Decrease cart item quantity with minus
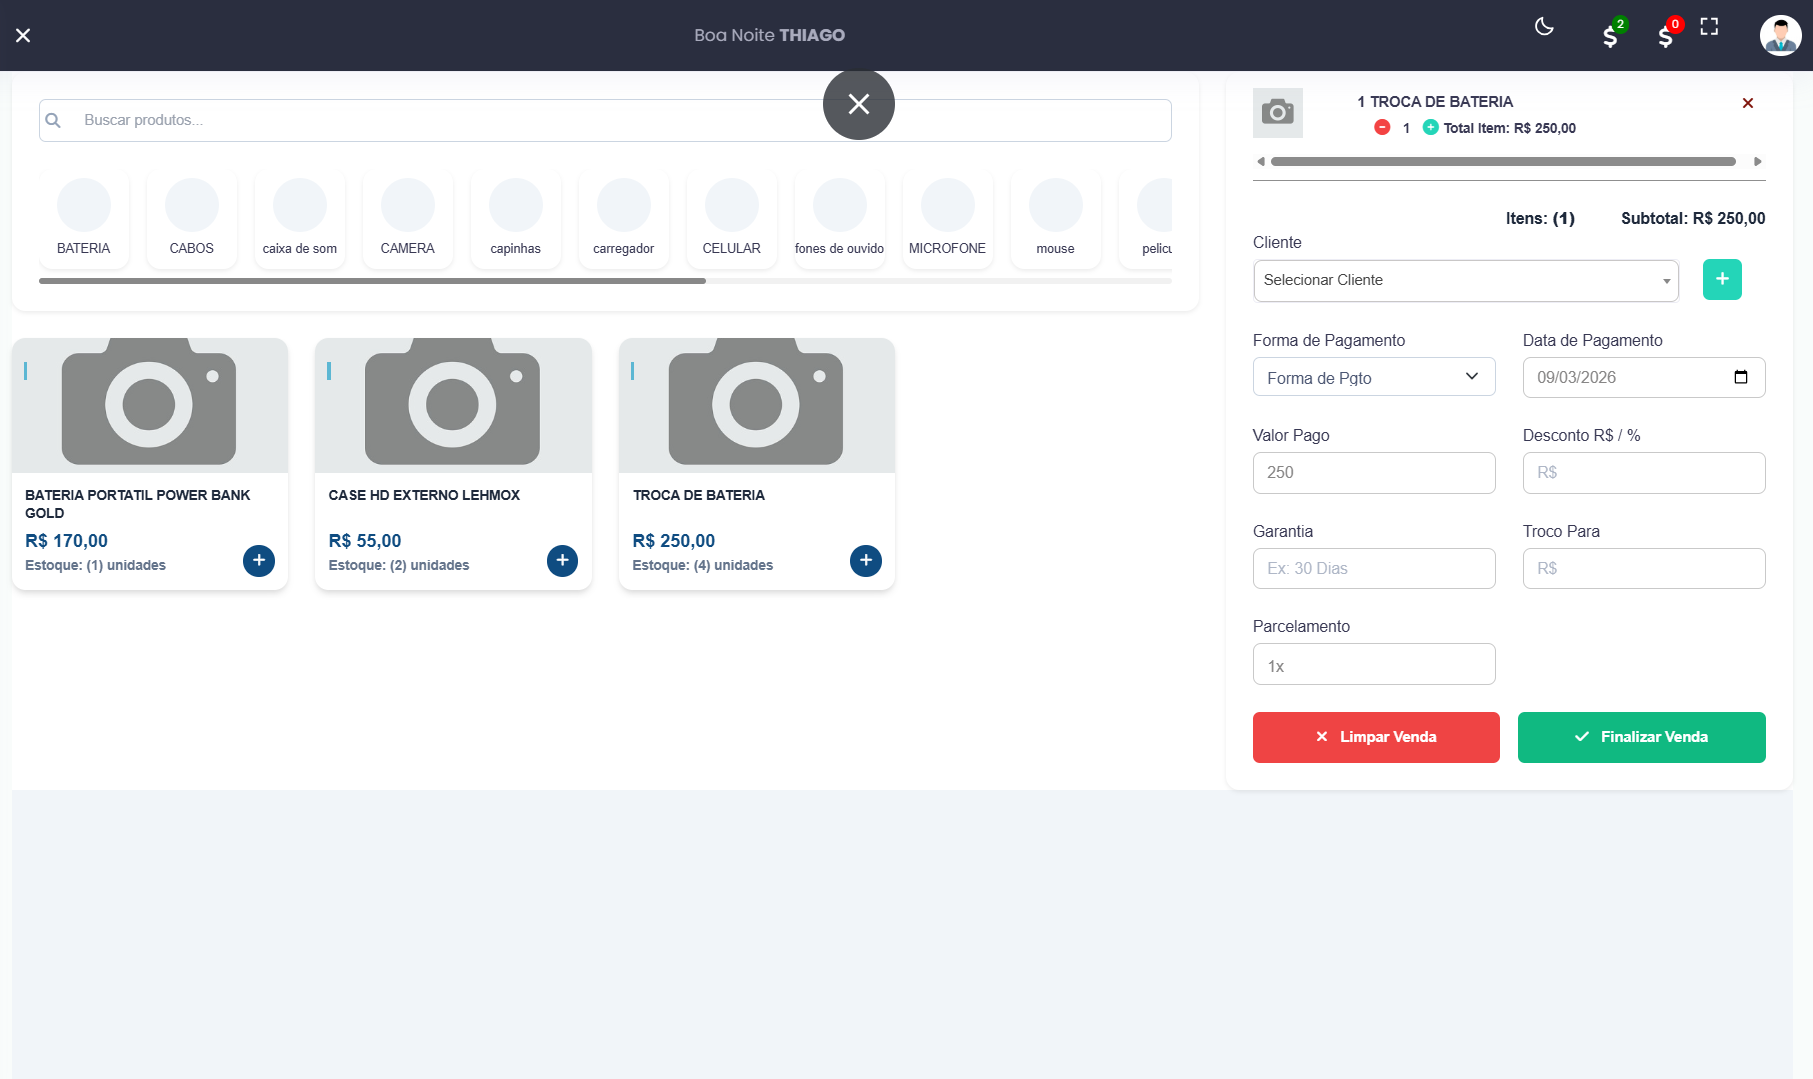This screenshot has height=1079, width=1813. (1382, 127)
